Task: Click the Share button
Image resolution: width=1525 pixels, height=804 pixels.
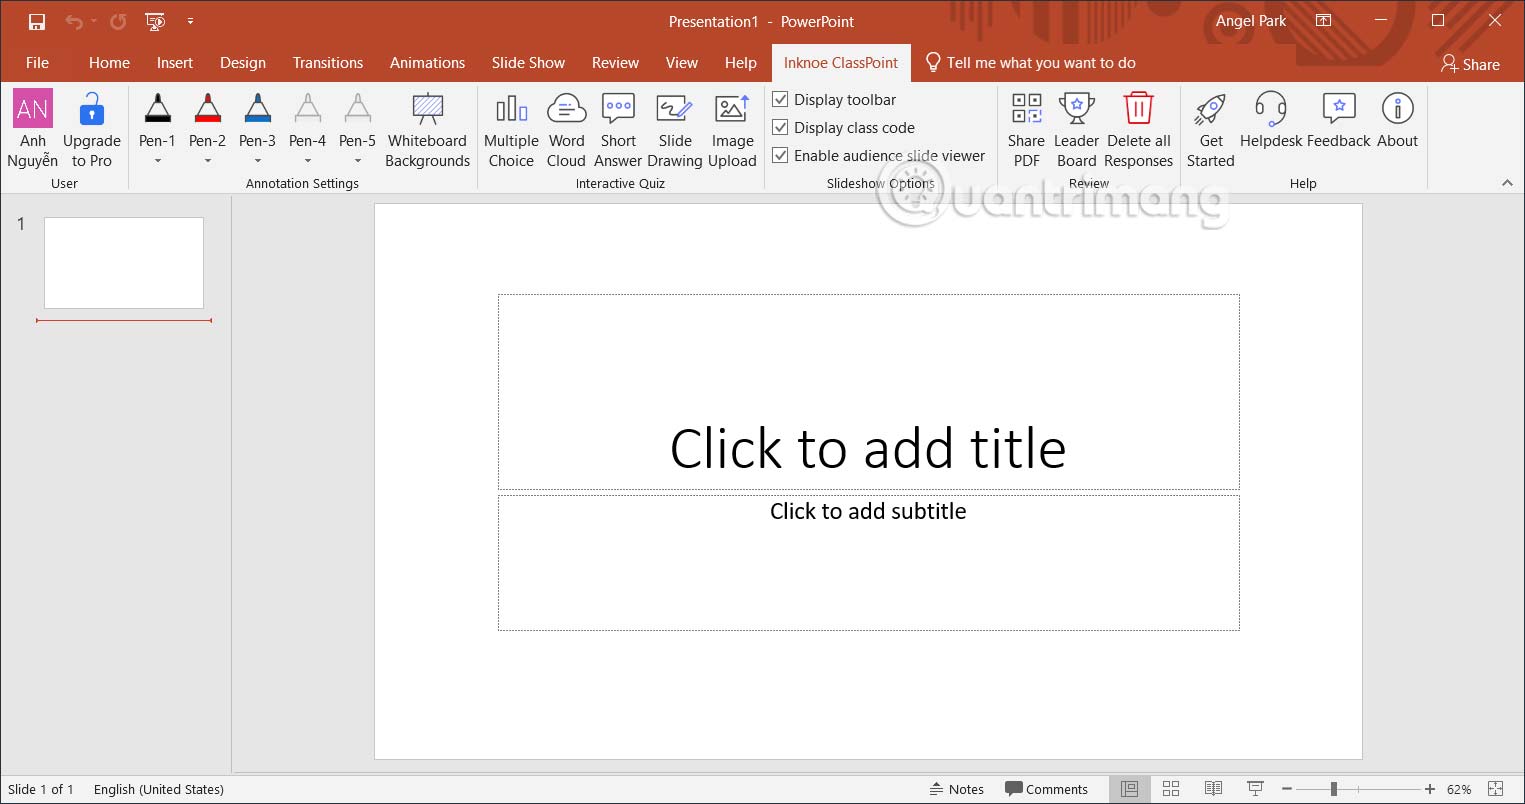Action: pos(1470,64)
